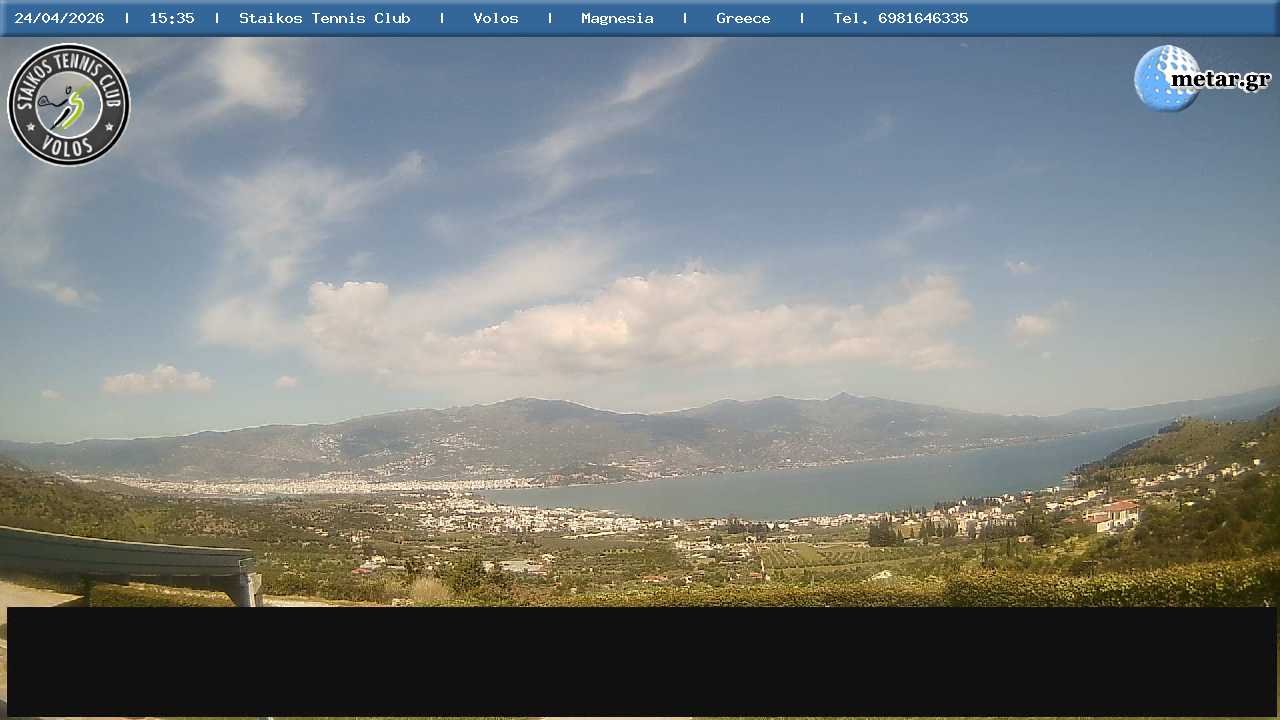Viewport: 1280px width, 720px height.
Task: Open the metar.gr text link
Action: pos(1220,80)
